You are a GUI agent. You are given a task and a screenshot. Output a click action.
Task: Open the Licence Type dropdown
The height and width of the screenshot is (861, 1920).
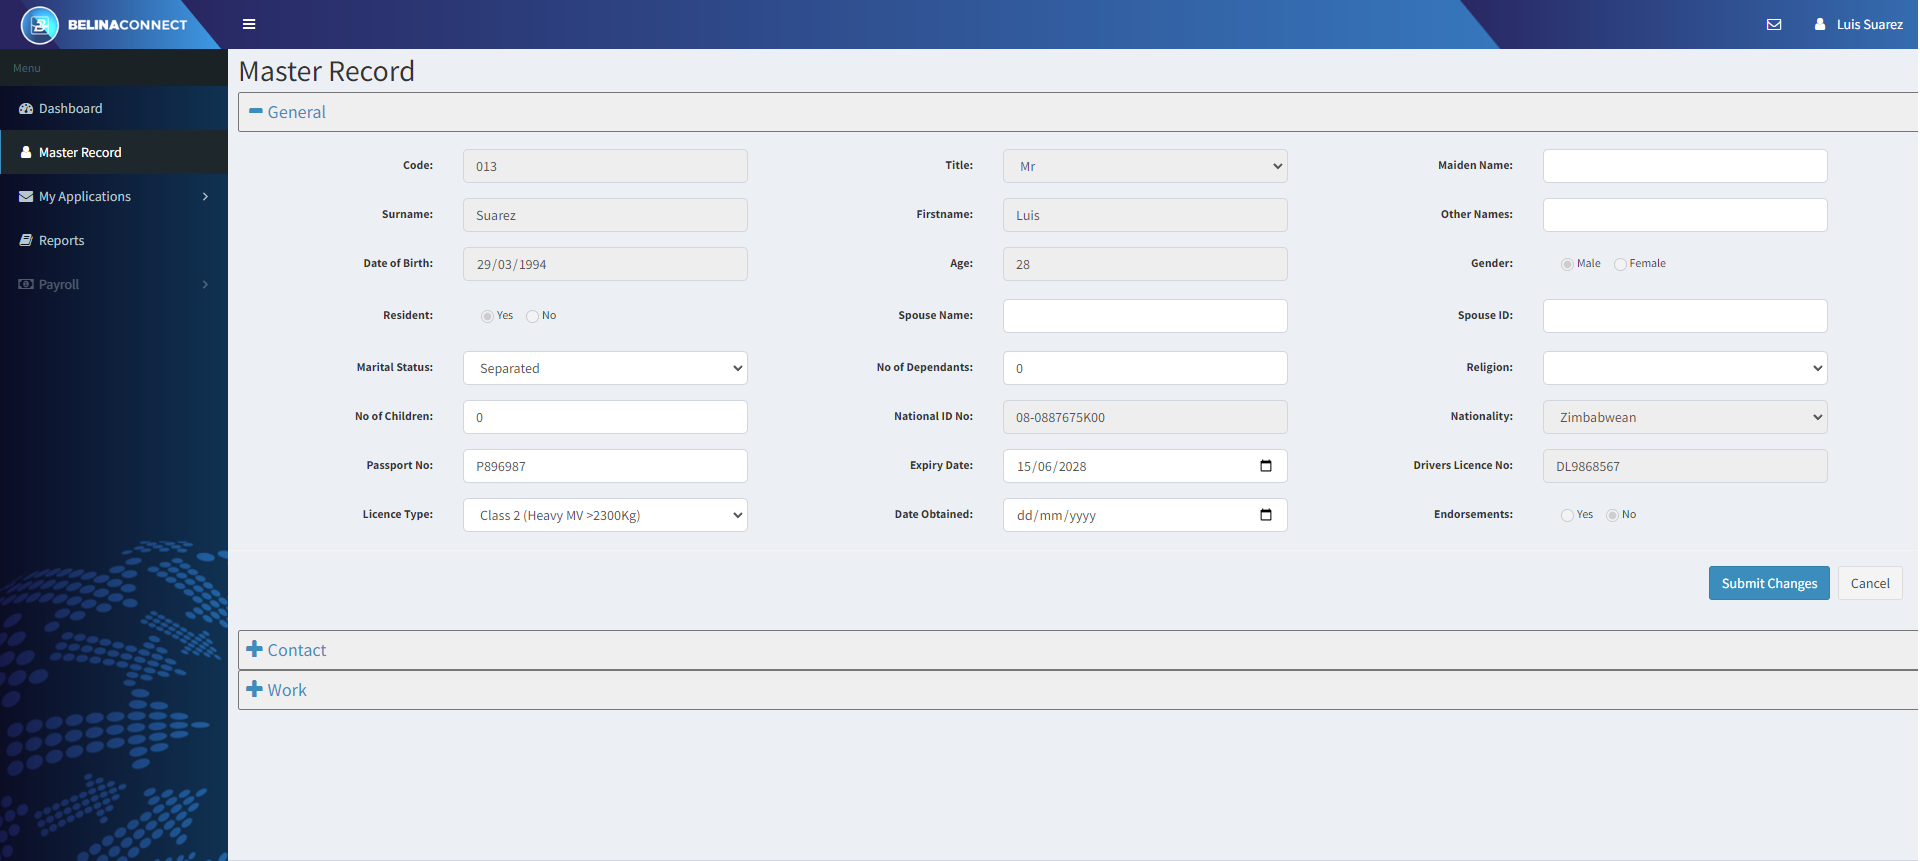(x=605, y=515)
